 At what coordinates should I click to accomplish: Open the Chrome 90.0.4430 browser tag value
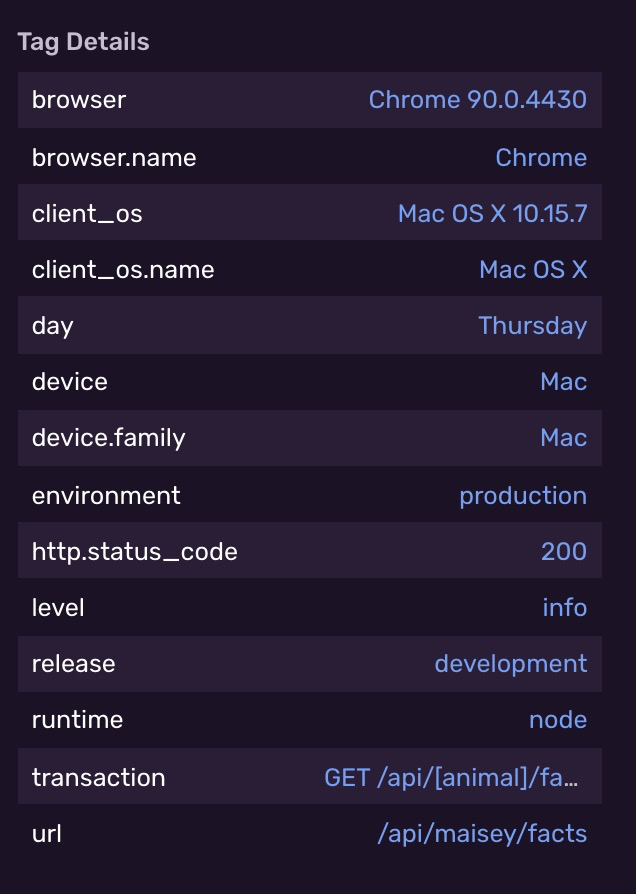(477, 100)
